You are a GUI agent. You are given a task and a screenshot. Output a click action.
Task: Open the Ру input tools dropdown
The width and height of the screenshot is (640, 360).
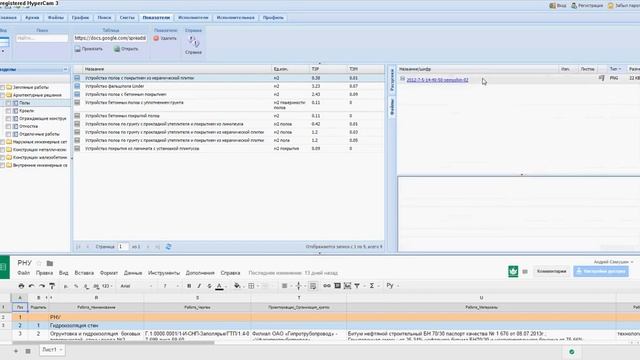(392, 286)
